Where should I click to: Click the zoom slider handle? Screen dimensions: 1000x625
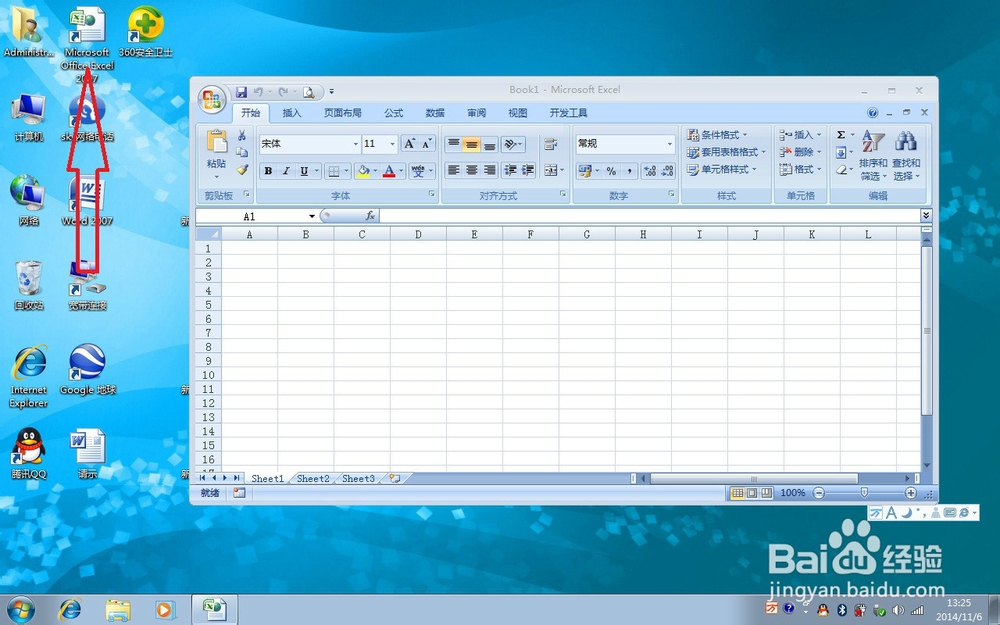pos(864,493)
